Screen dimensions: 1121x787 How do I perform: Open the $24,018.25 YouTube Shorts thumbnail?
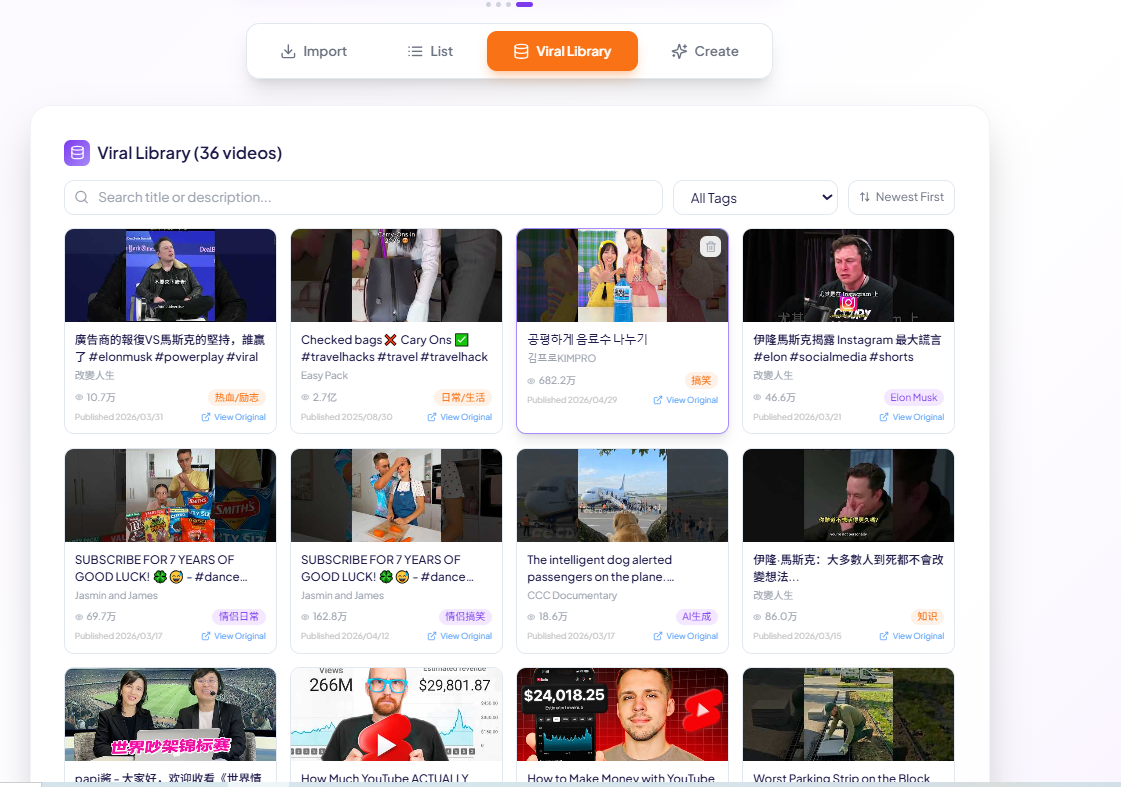[x=622, y=714]
